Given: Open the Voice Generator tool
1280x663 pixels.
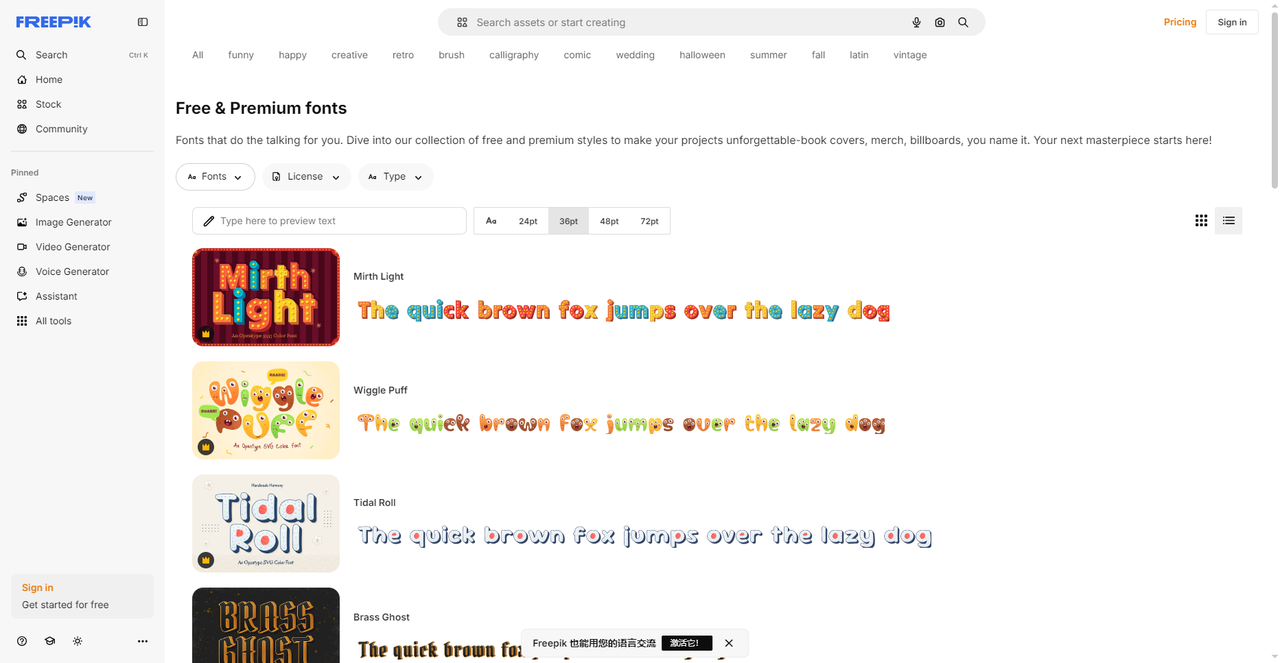Looking at the screenshot, I should (72, 272).
